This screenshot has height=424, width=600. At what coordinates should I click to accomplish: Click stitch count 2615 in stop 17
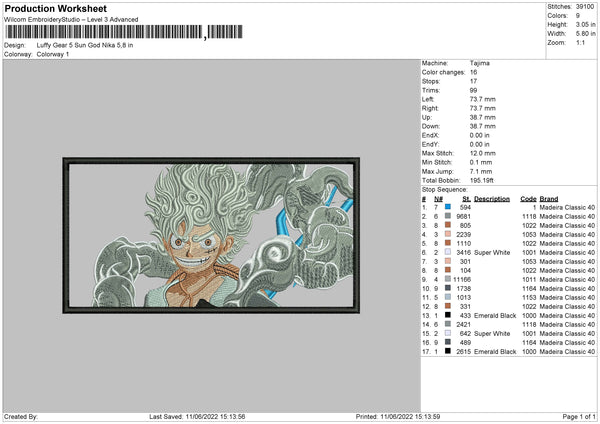click(x=463, y=351)
